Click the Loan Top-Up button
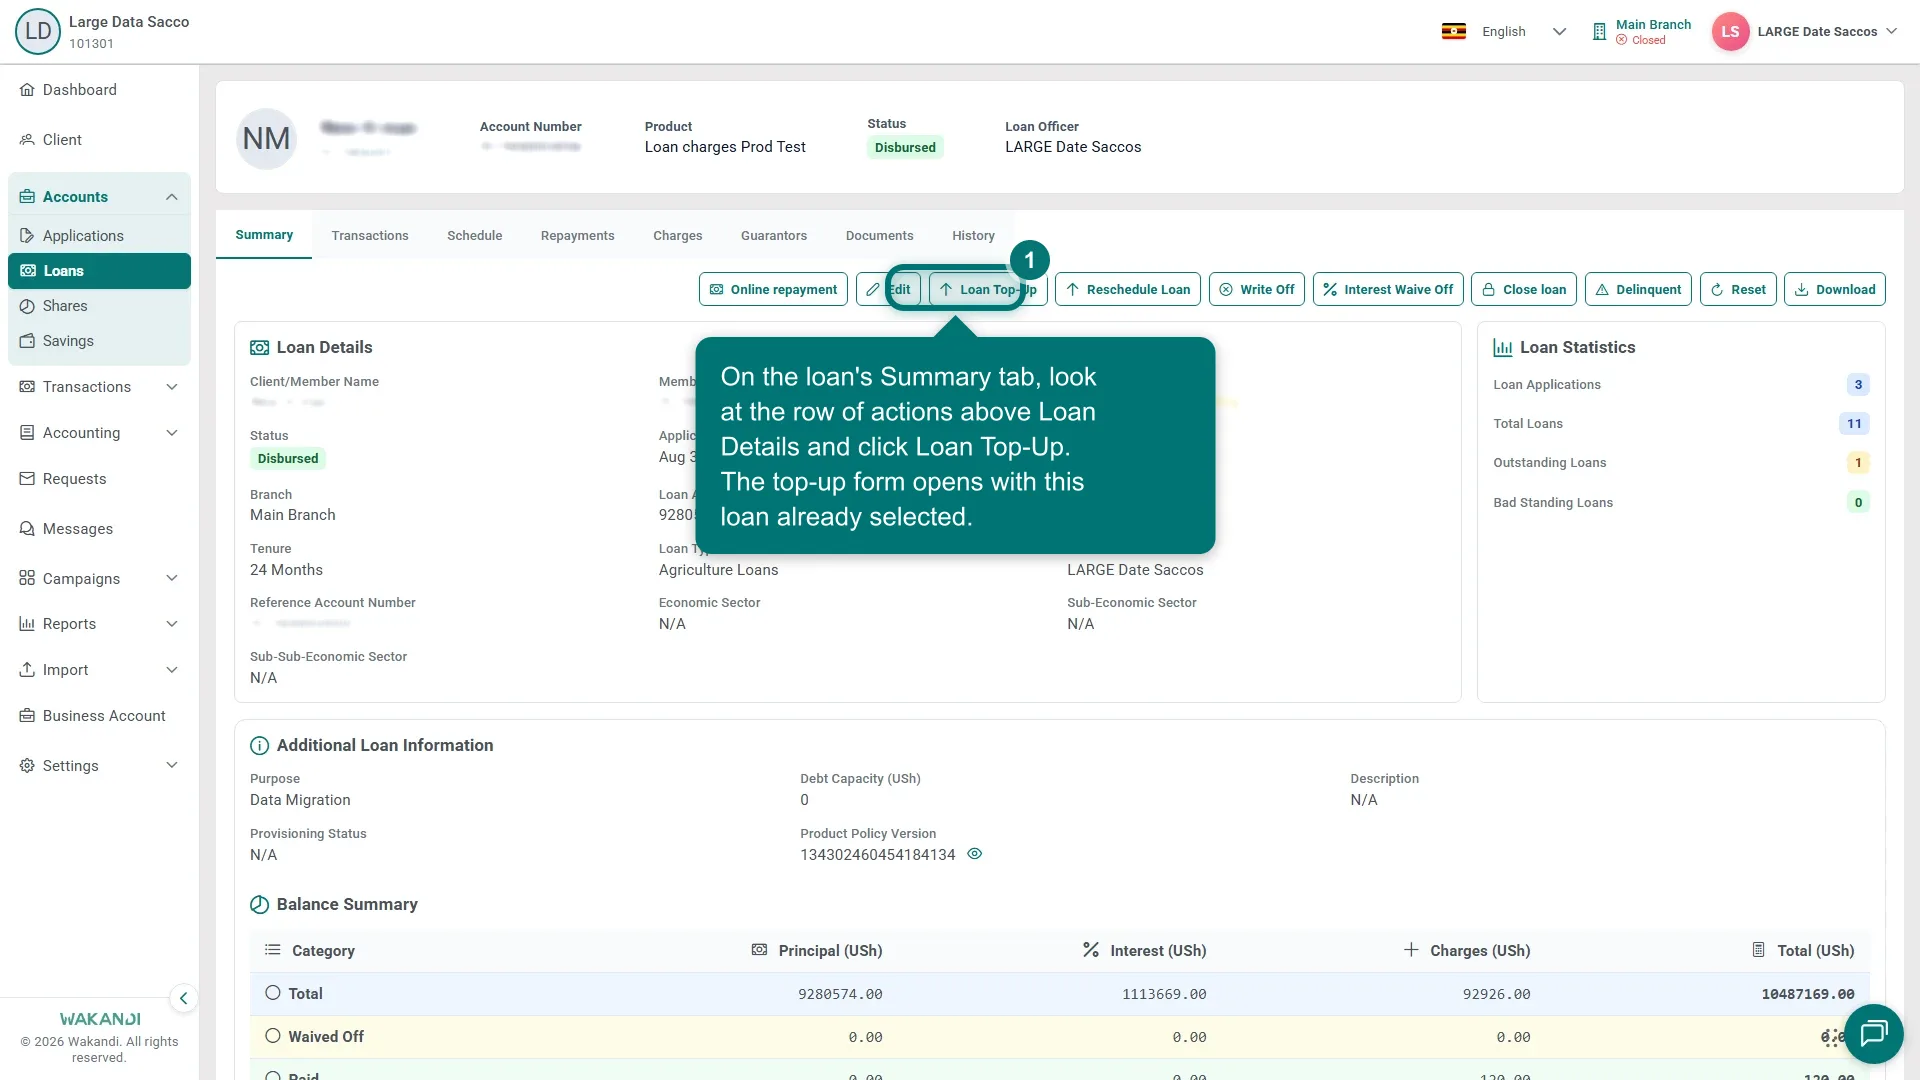The height and width of the screenshot is (1080, 1920). [x=988, y=290]
